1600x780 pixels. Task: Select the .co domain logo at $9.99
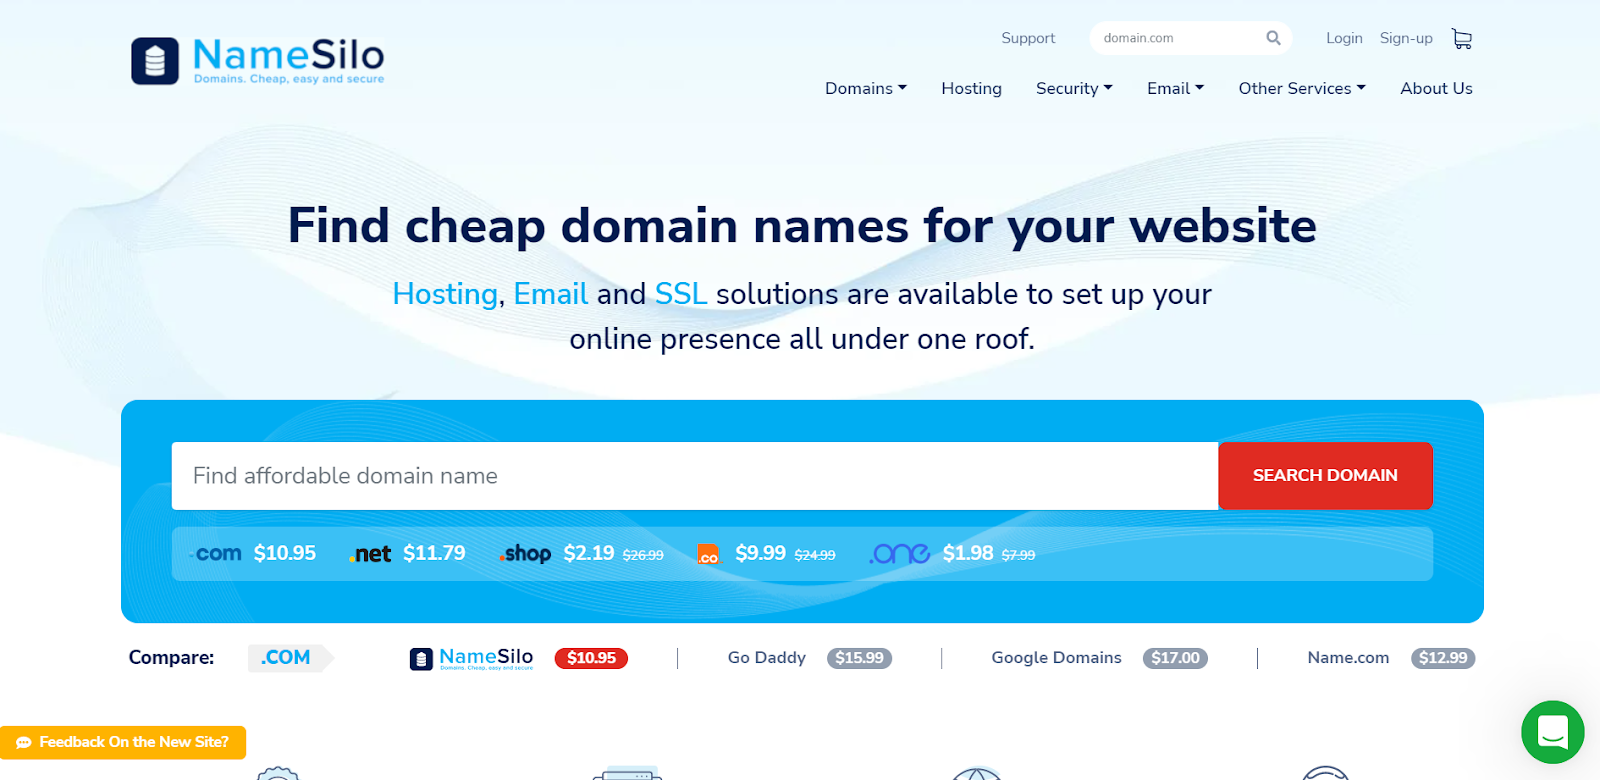pos(708,555)
